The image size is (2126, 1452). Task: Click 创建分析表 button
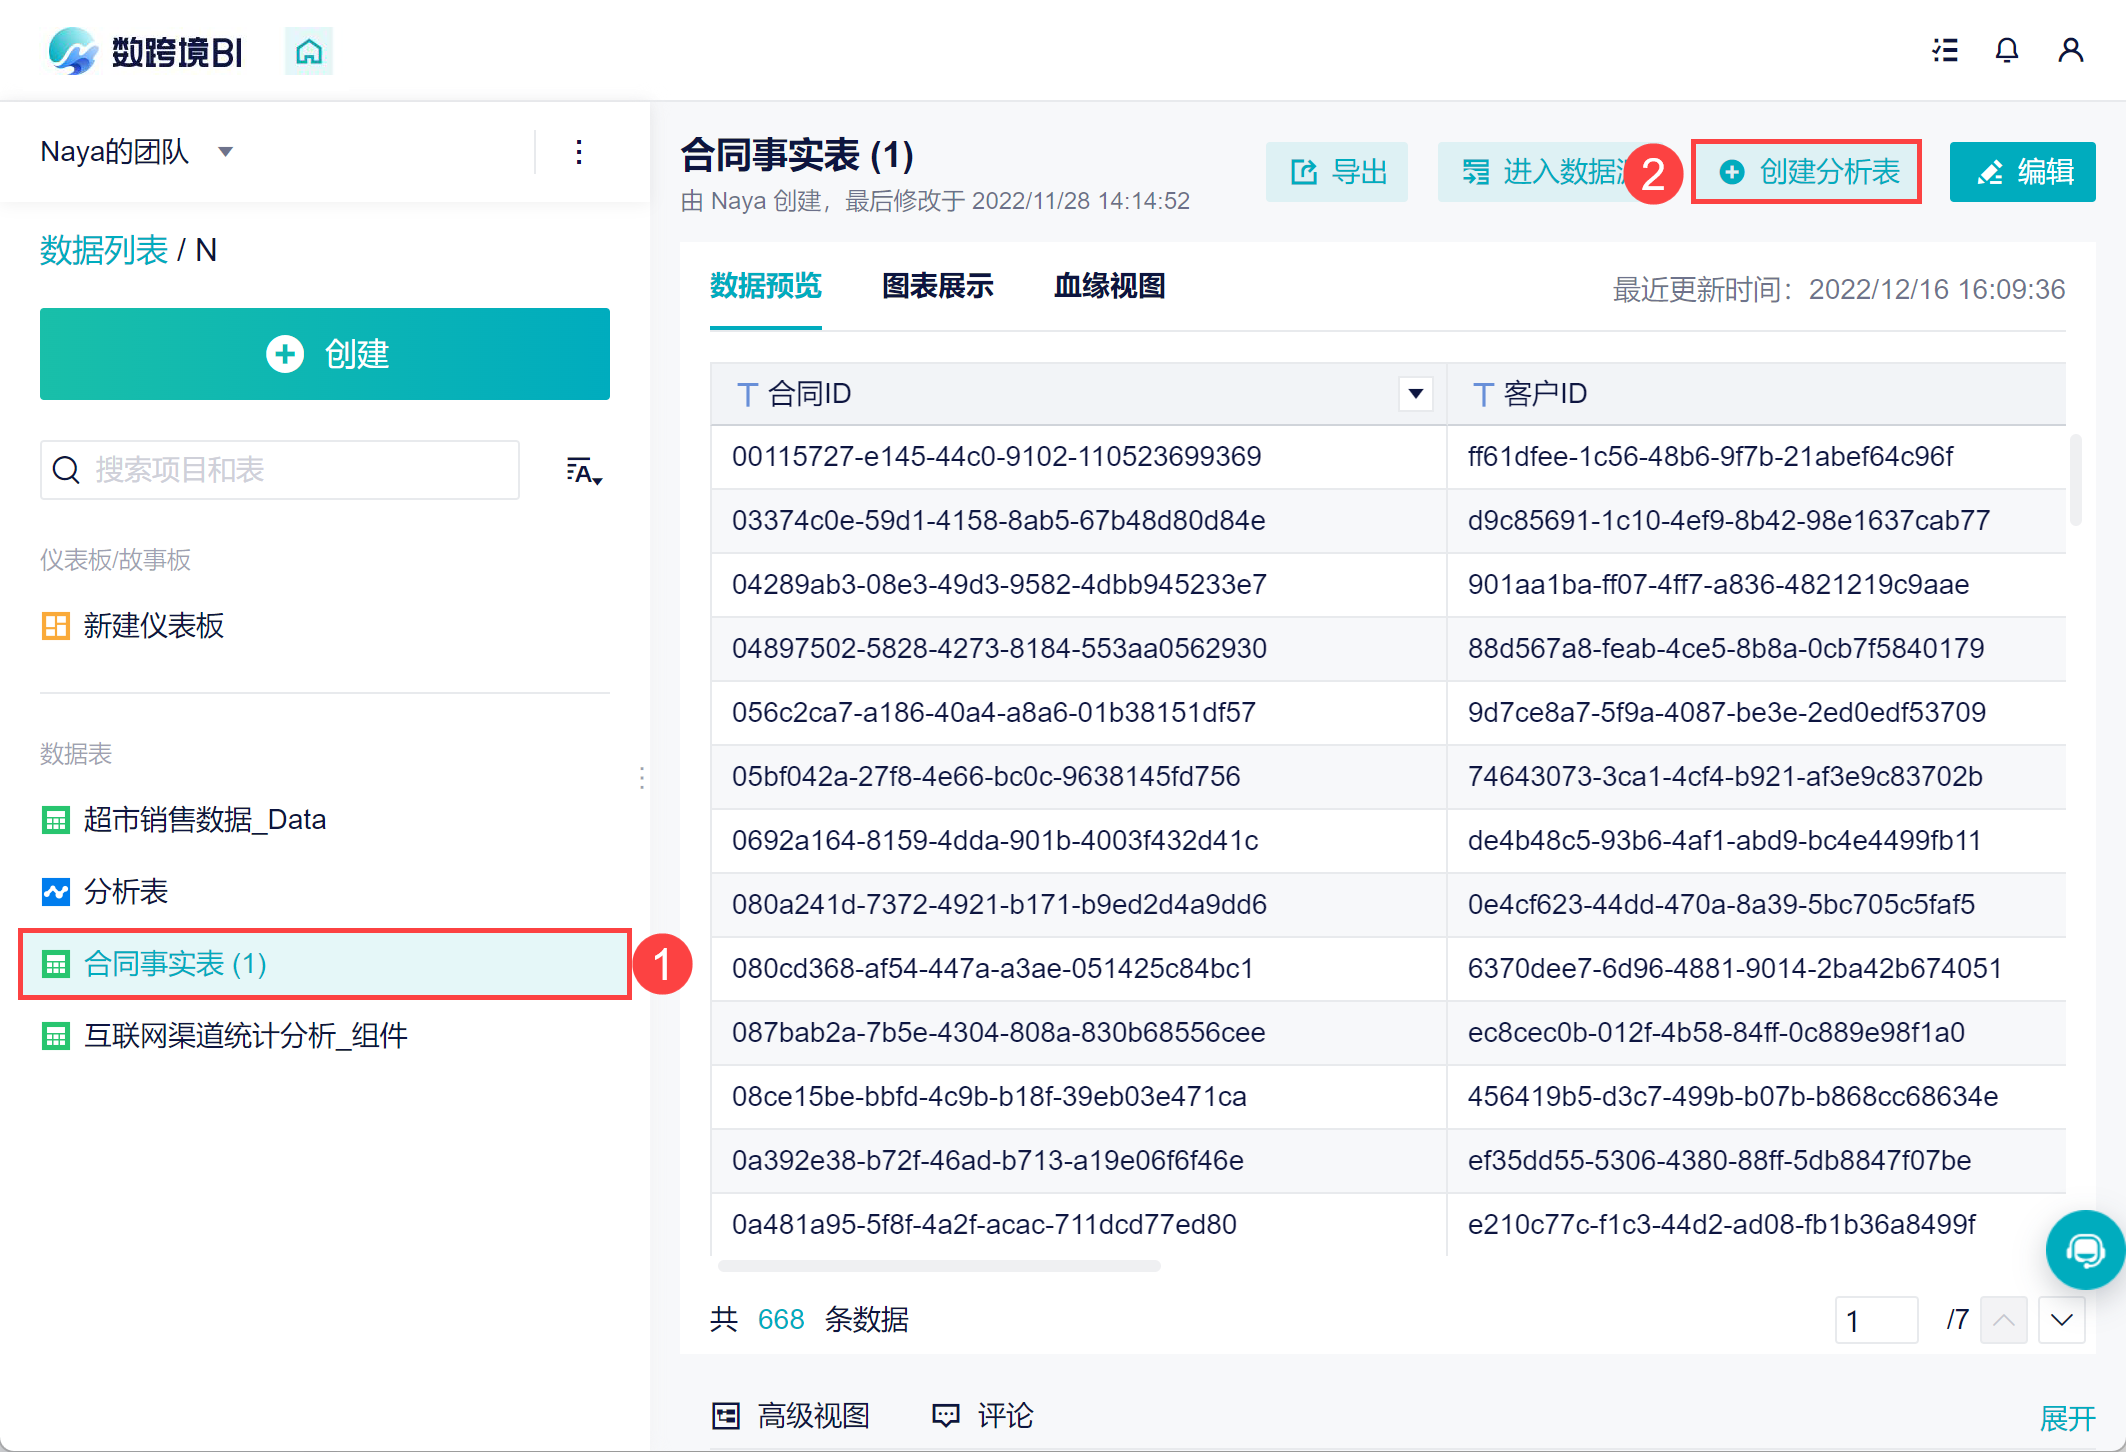click(1807, 172)
